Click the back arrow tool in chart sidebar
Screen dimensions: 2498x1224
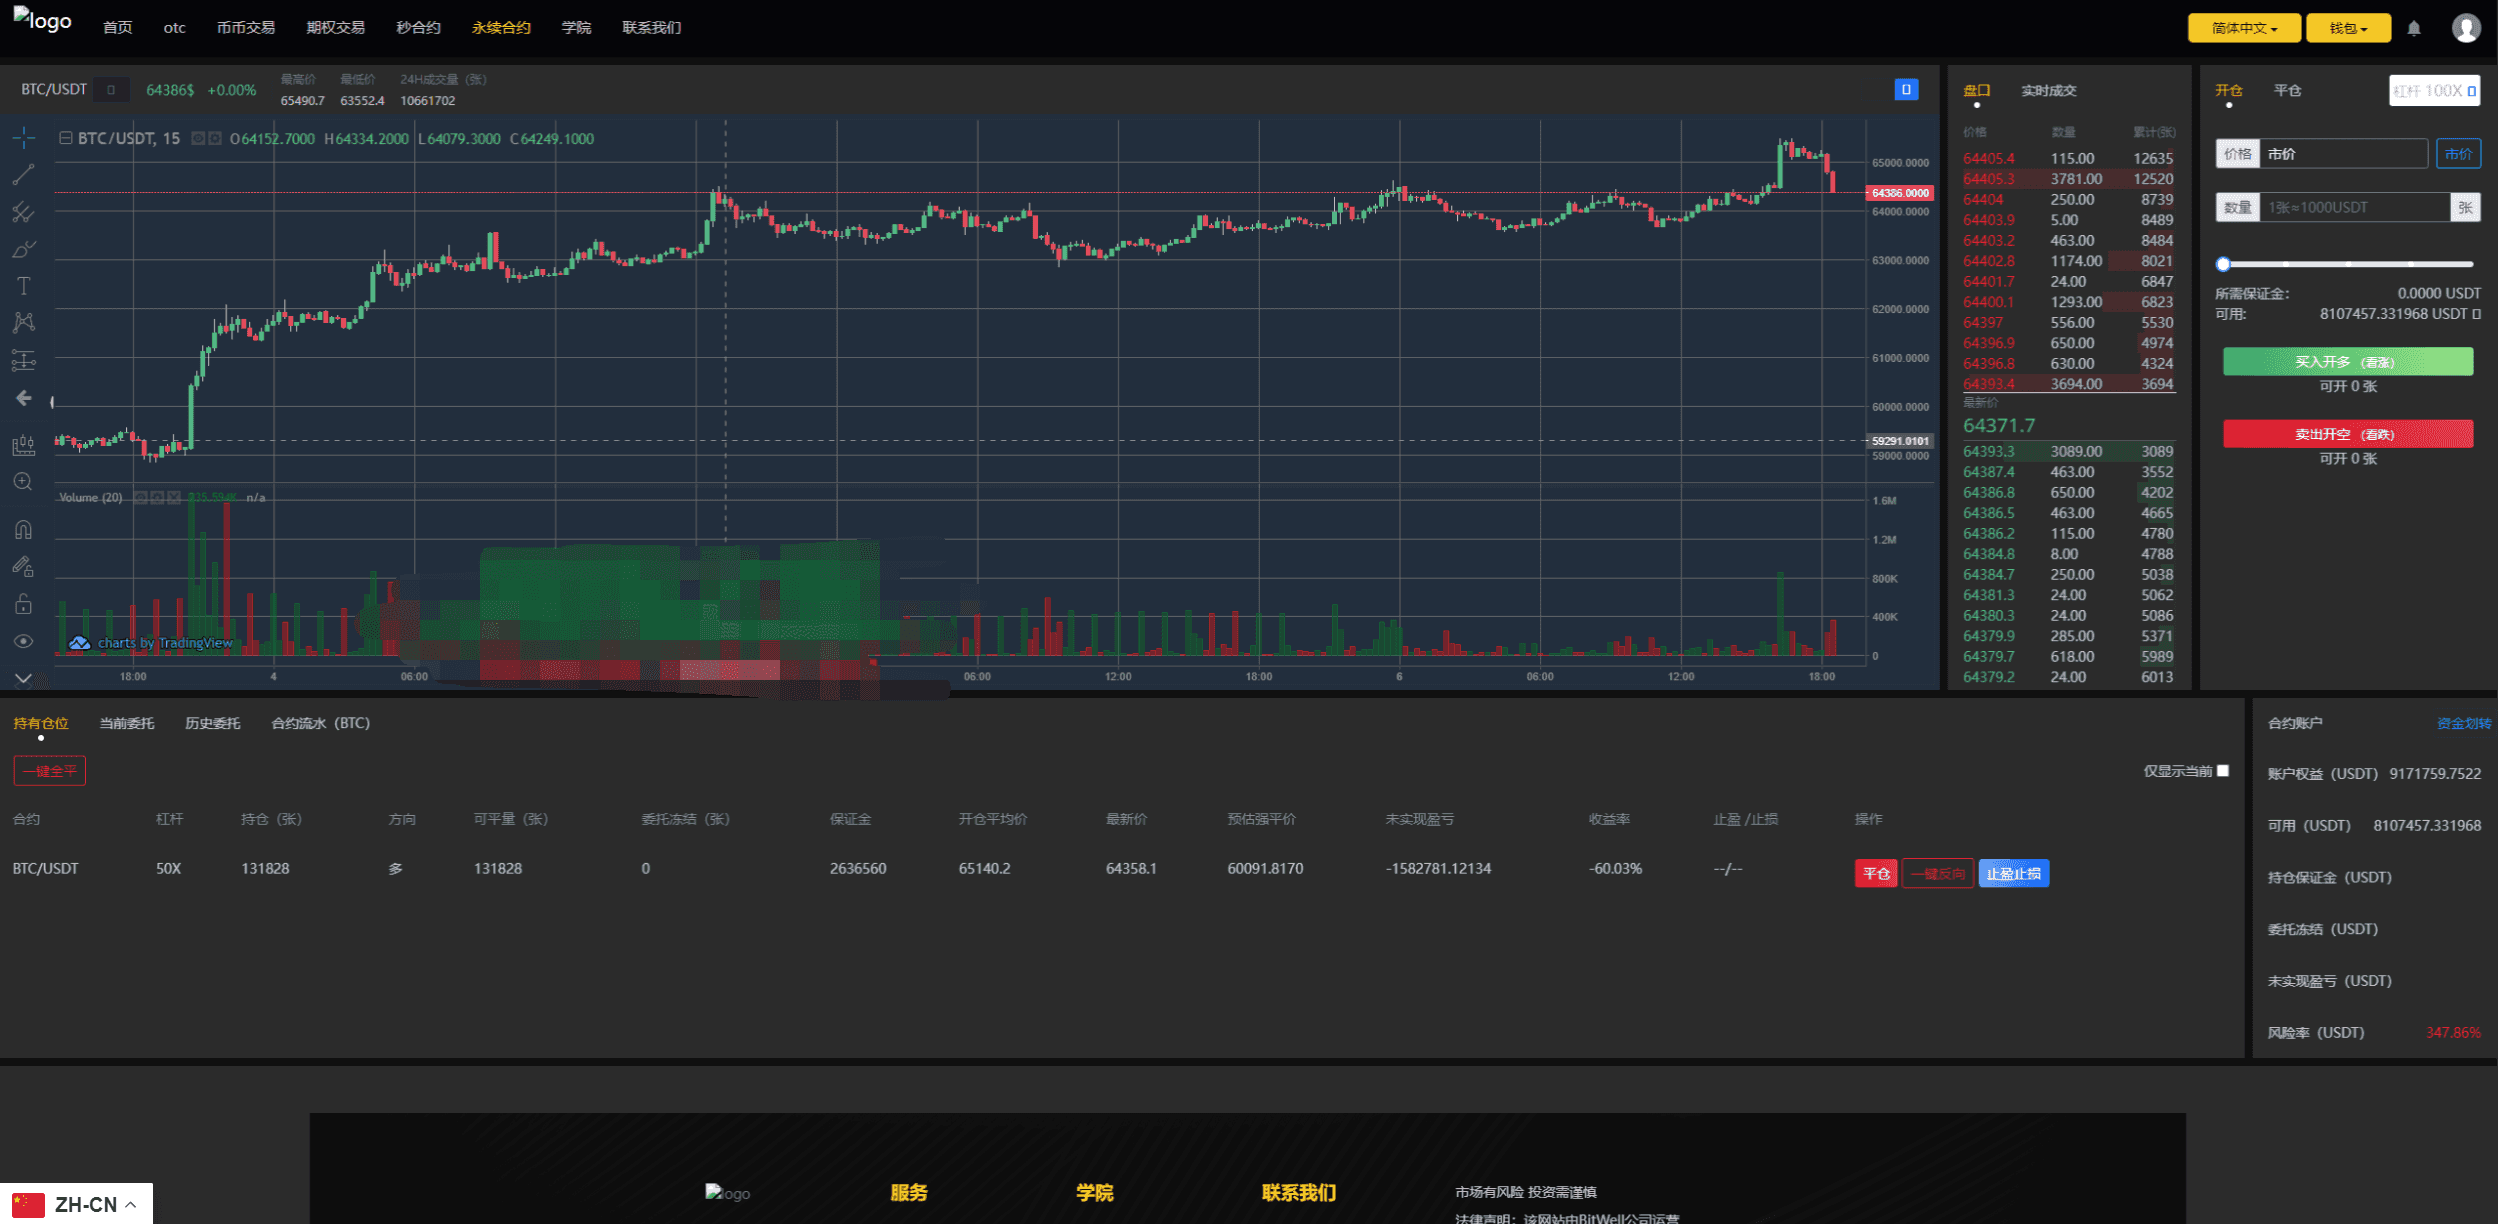pos(24,398)
